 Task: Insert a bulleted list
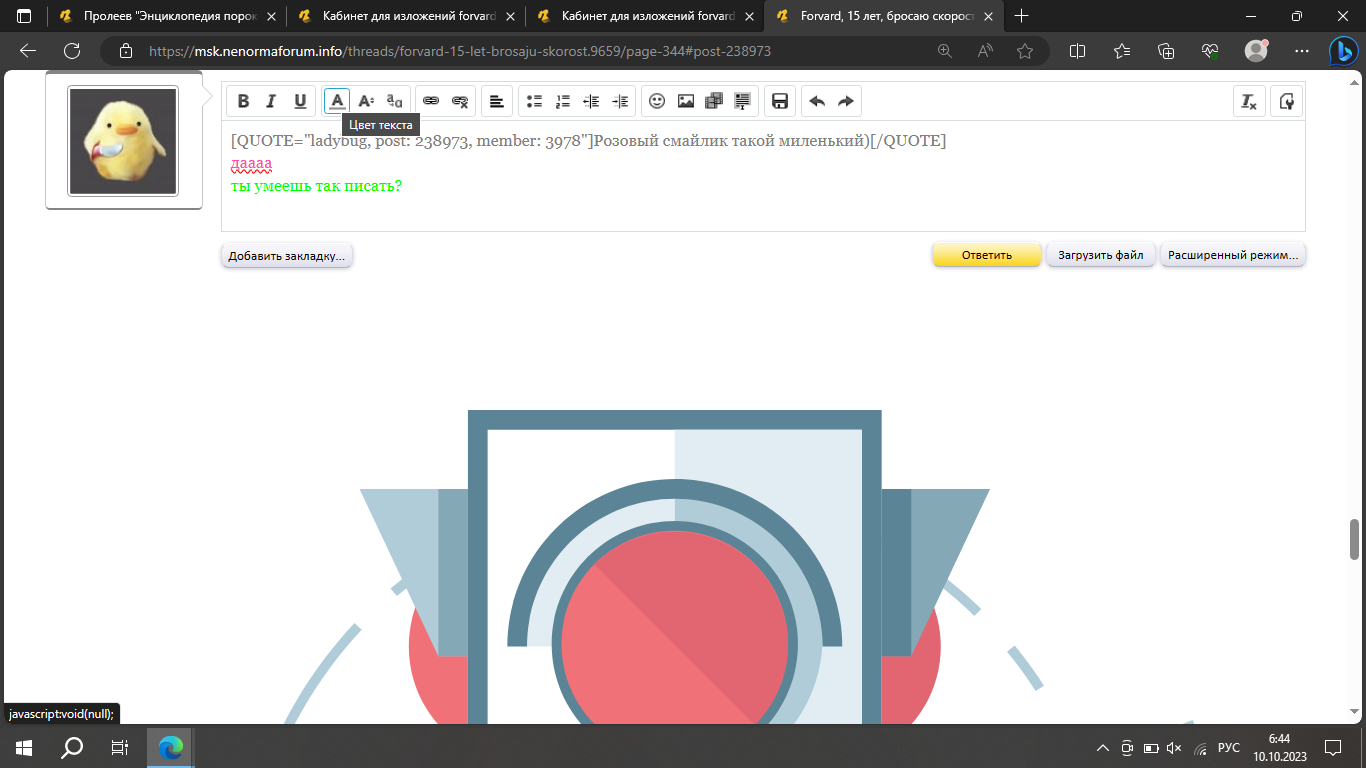point(534,101)
